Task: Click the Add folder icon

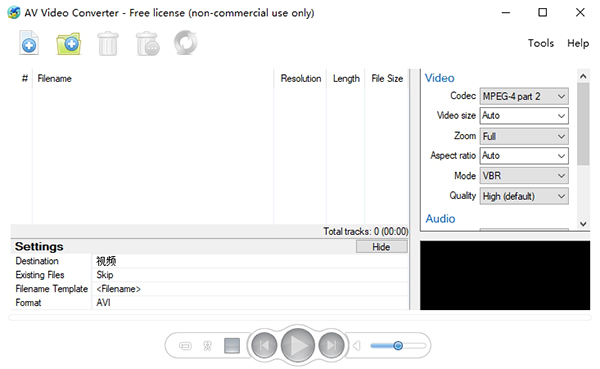Action: click(x=69, y=44)
